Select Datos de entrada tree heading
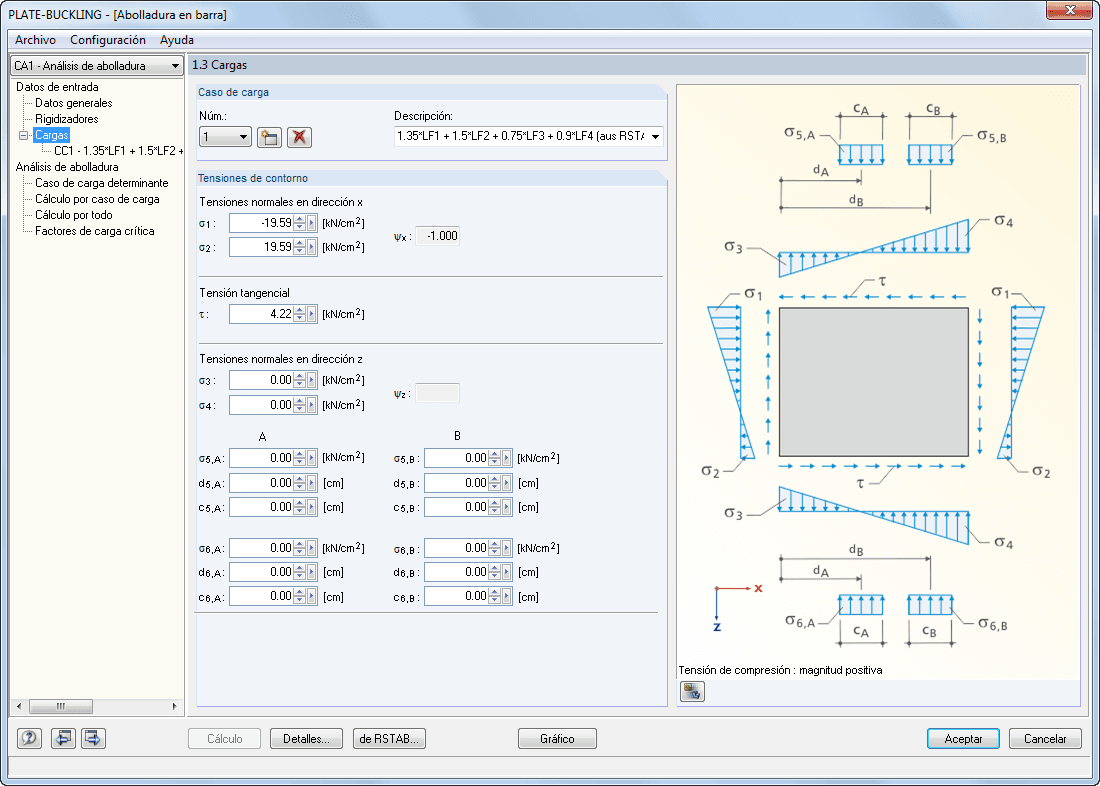 click(58, 87)
